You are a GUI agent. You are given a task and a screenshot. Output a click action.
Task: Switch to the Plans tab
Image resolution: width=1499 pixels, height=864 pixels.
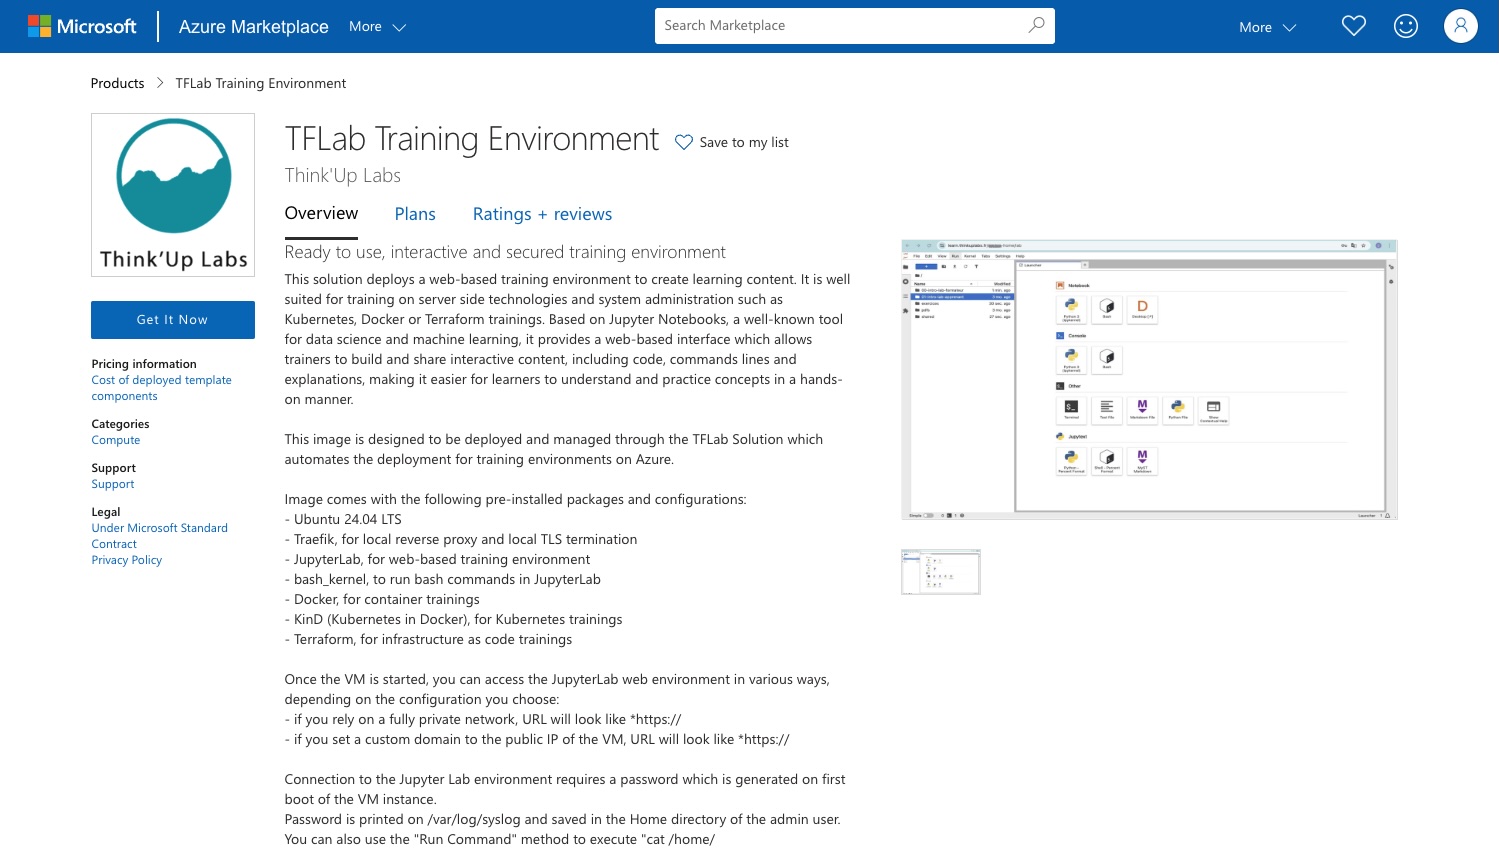415,214
